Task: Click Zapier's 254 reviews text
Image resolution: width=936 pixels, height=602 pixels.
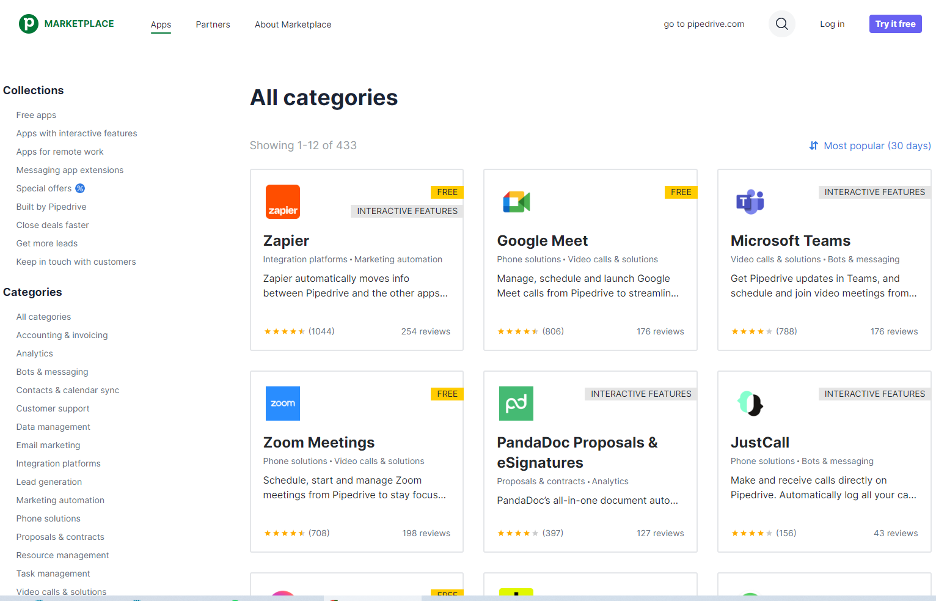Action: click(426, 331)
